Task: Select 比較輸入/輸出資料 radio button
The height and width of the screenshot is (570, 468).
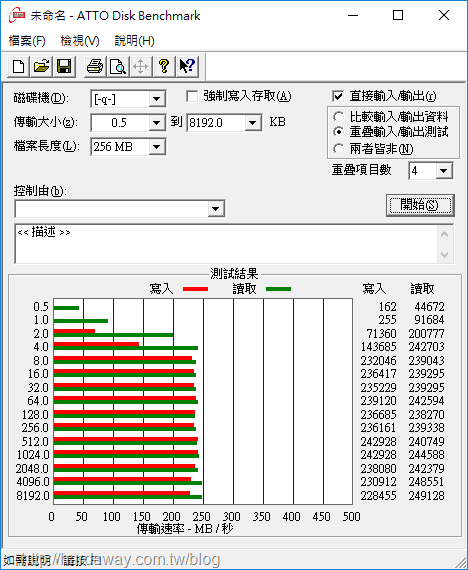Action: pyautogui.click(x=339, y=117)
